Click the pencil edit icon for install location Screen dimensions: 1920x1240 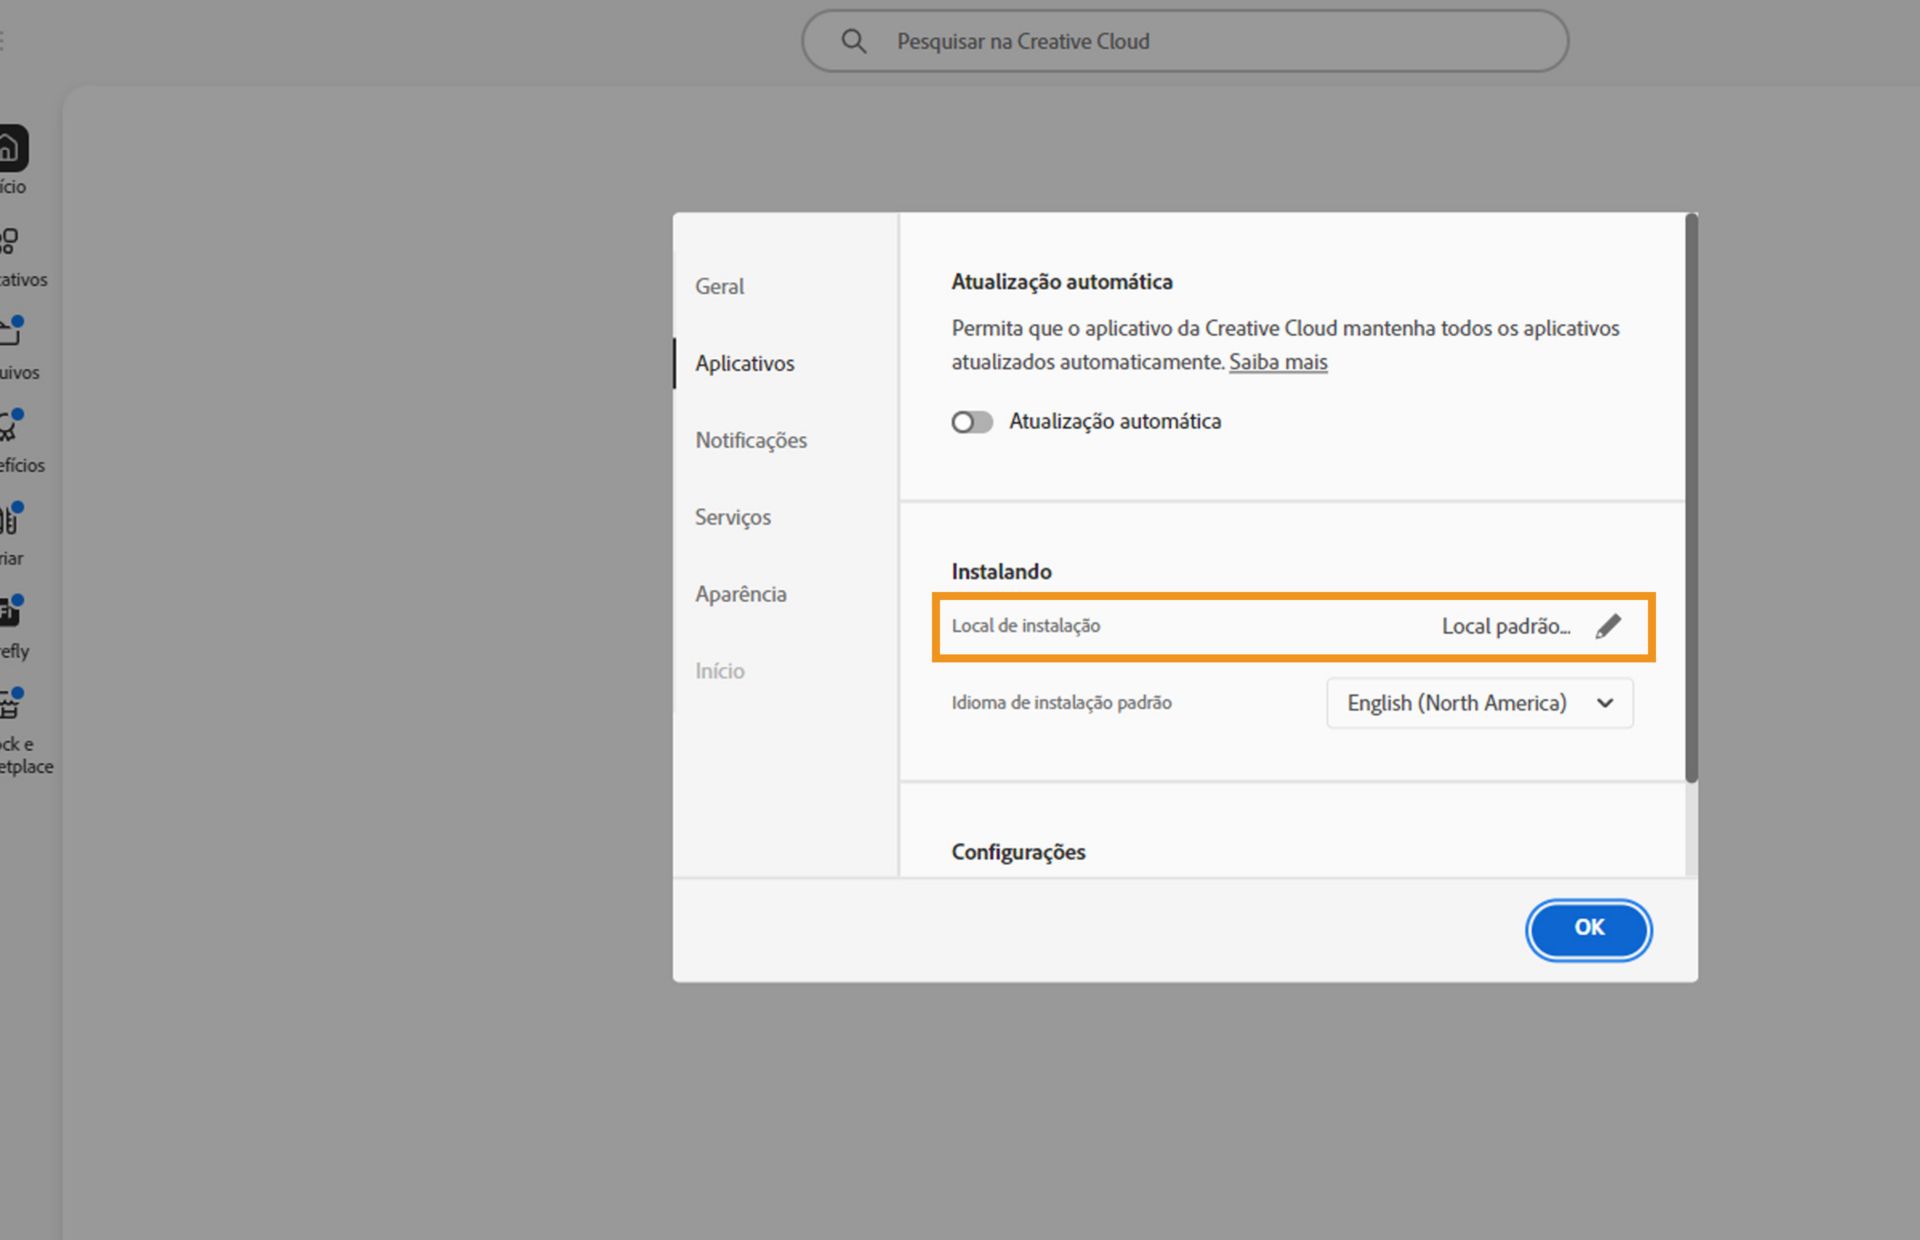[1607, 627]
